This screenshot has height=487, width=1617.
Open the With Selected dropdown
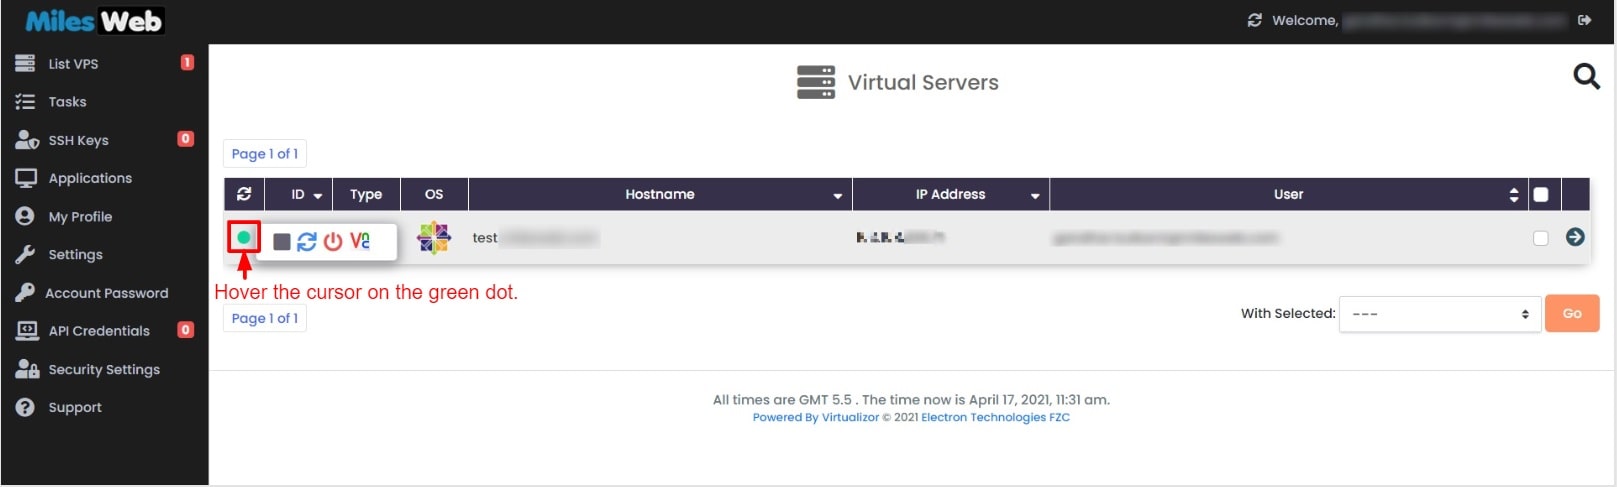click(1439, 314)
